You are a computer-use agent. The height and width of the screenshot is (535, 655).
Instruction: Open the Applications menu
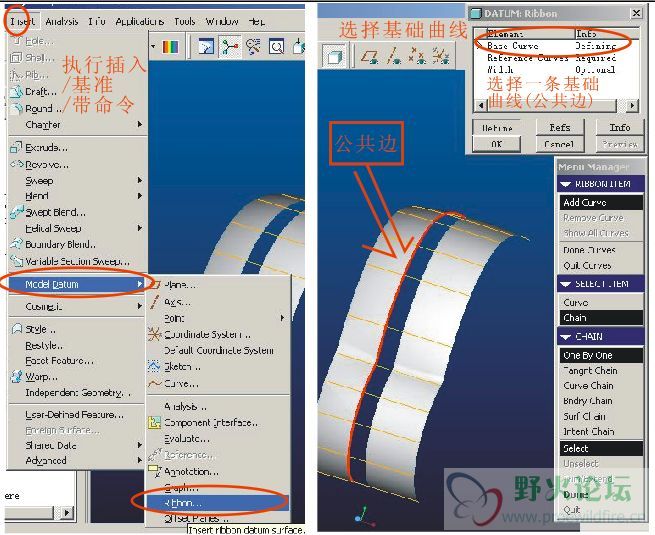point(140,21)
